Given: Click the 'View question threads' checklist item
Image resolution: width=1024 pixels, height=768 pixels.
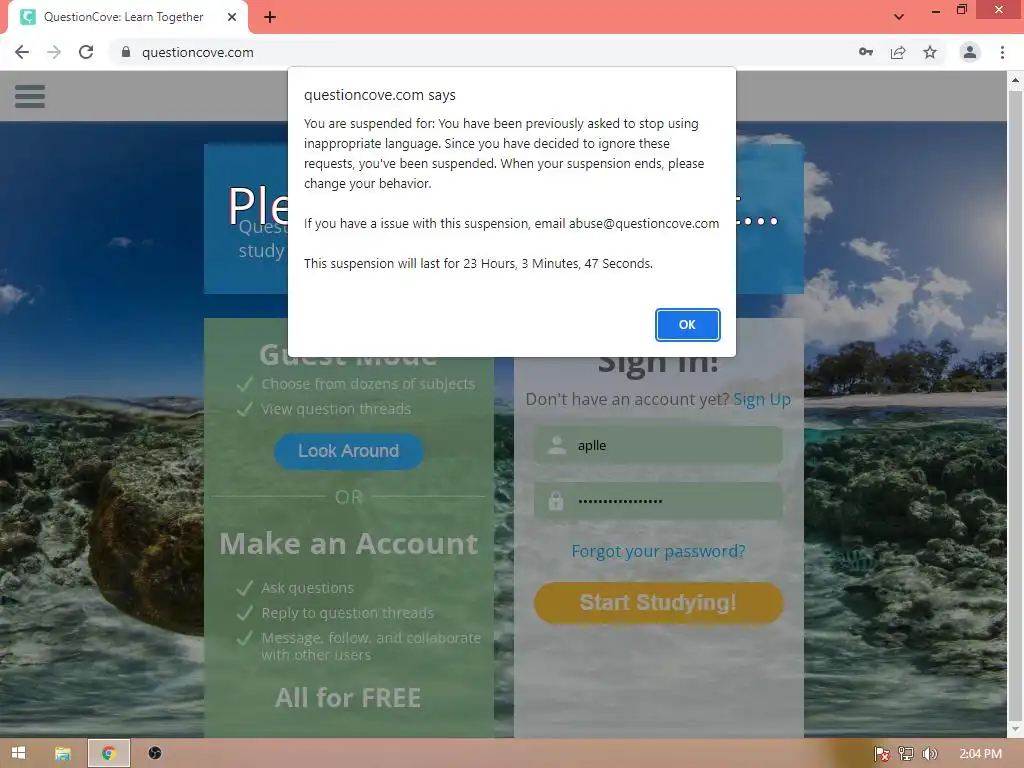Looking at the screenshot, I should (336, 409).
